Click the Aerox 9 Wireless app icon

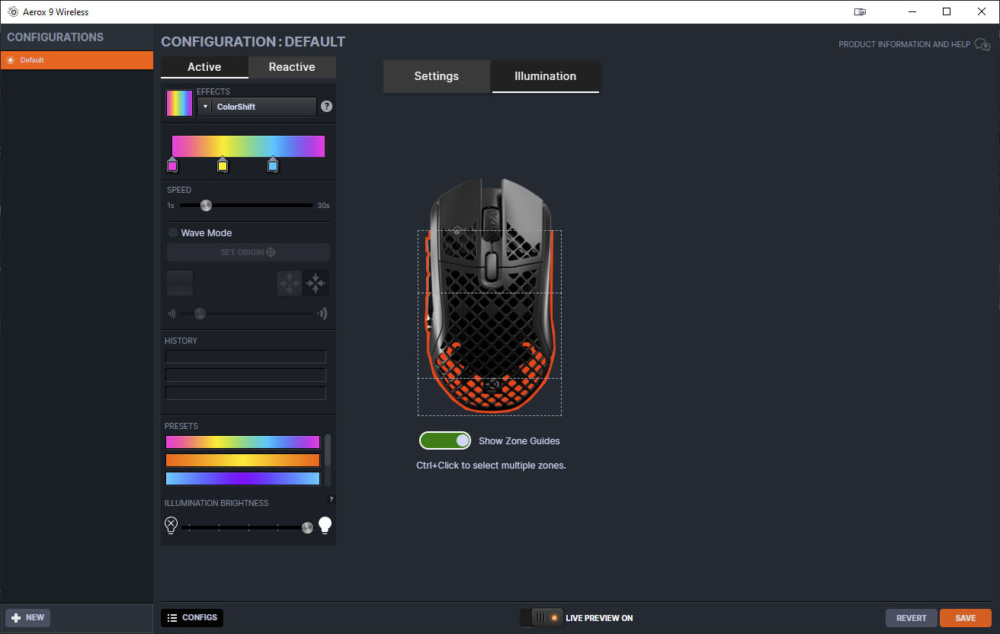tap(13, 11)
